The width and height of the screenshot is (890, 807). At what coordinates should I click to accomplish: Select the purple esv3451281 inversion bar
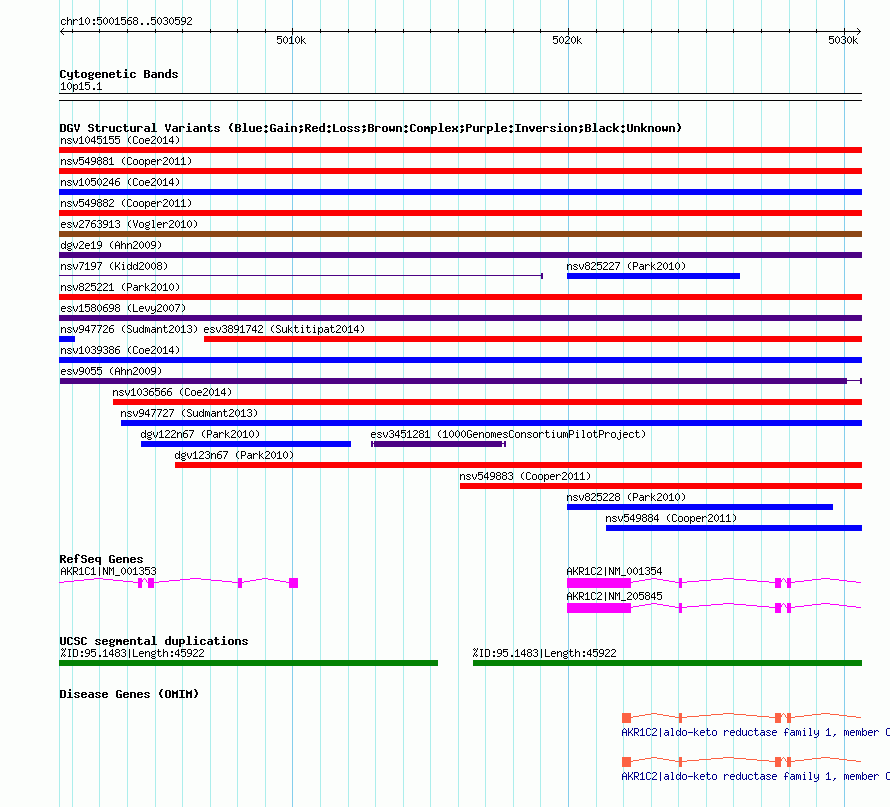coord(438,444)
